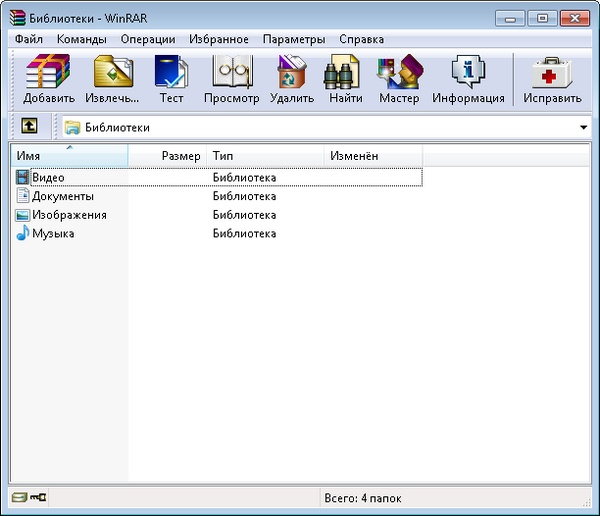Click the key password icon in status bar
Image resolution: width=600 pixels, height=516 pixels.
38,497
